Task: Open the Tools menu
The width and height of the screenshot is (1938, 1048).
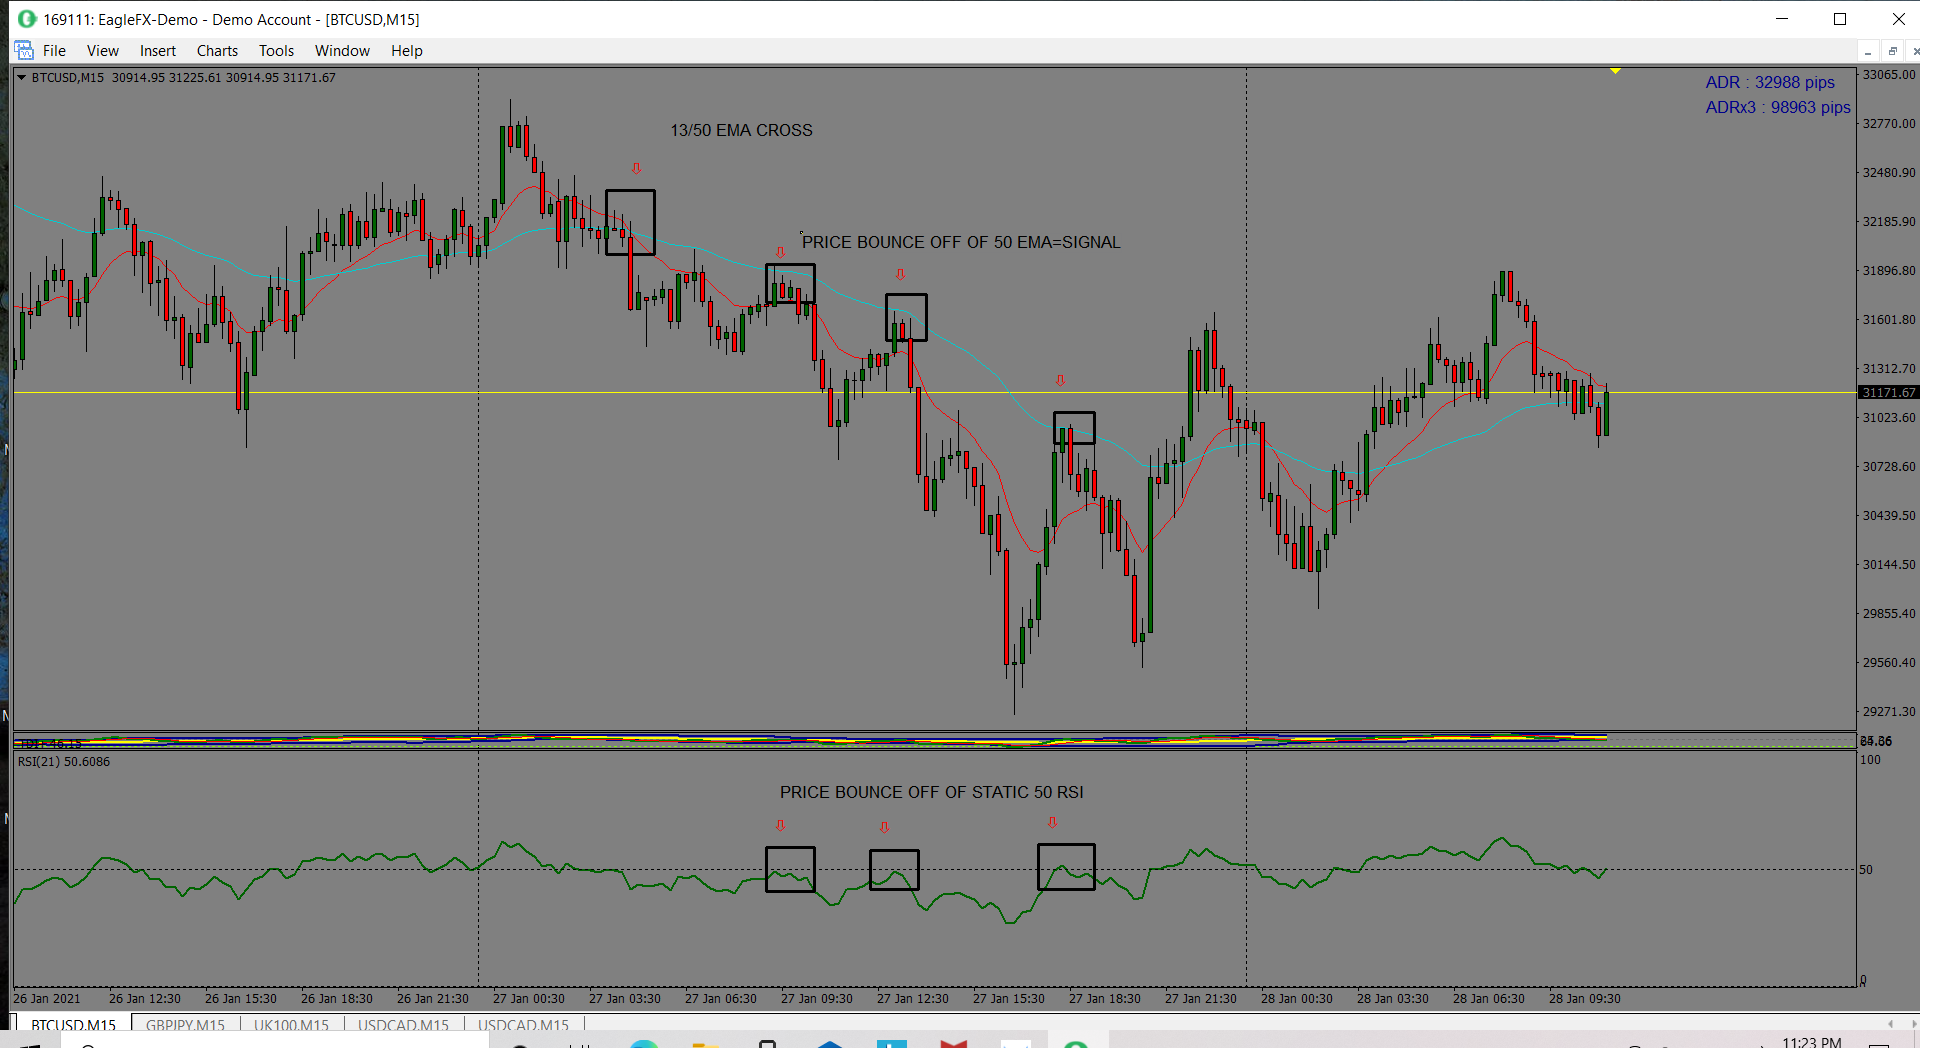Action: click(276, 50)
